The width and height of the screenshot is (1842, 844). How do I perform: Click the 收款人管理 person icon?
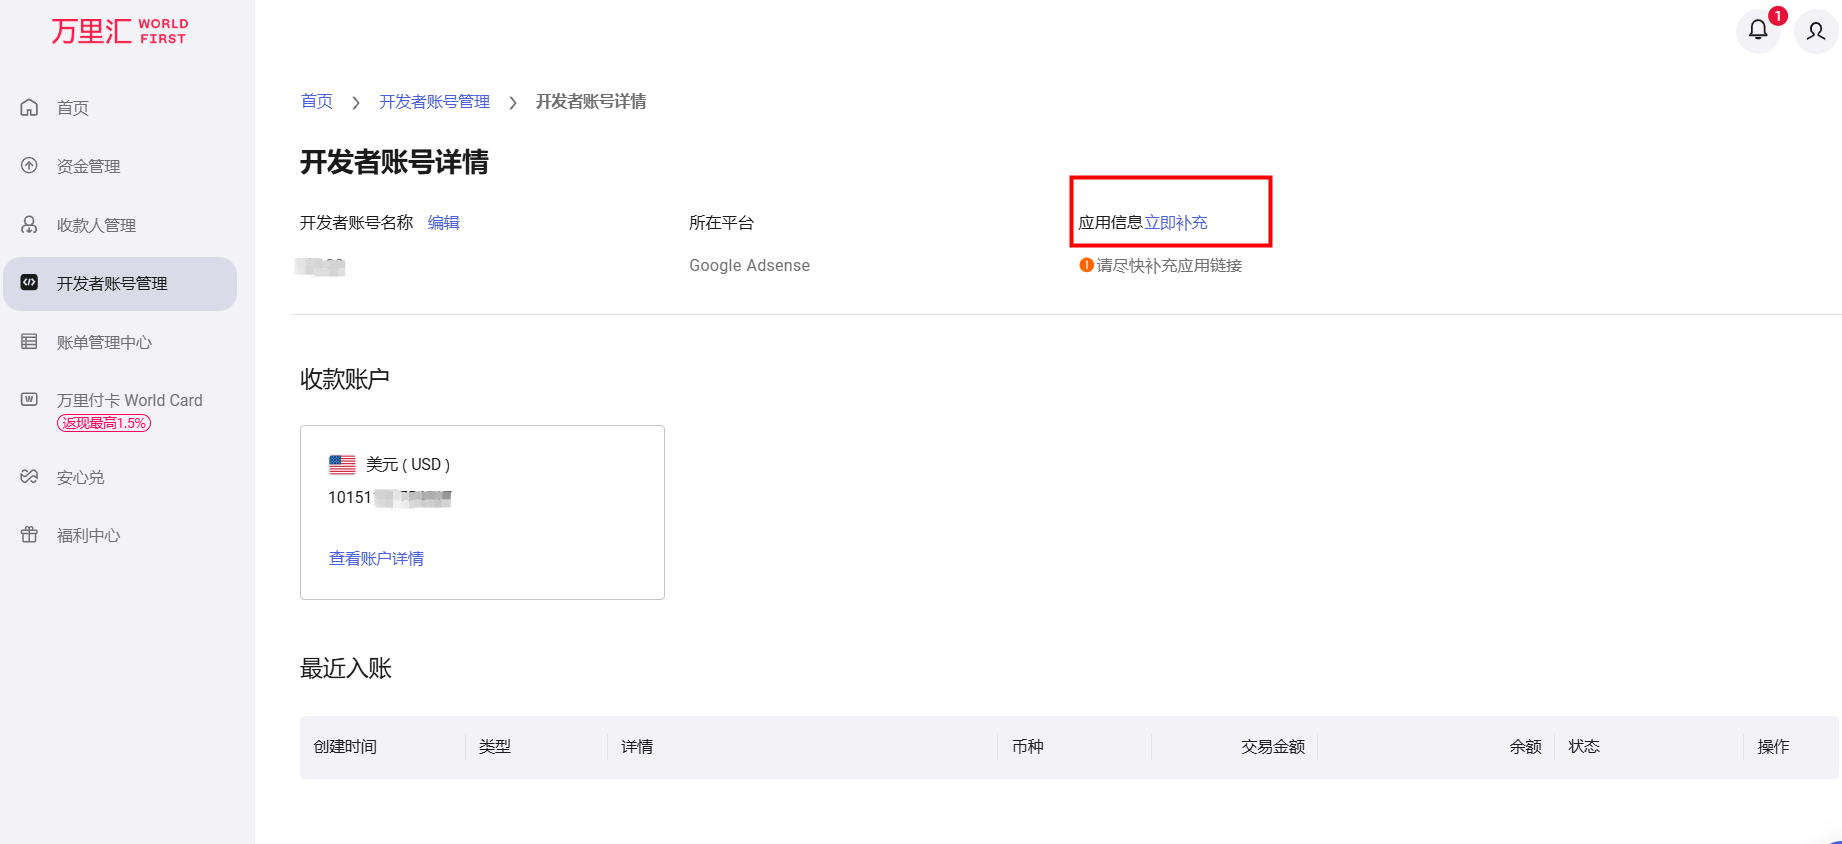[x=30, y=225]
